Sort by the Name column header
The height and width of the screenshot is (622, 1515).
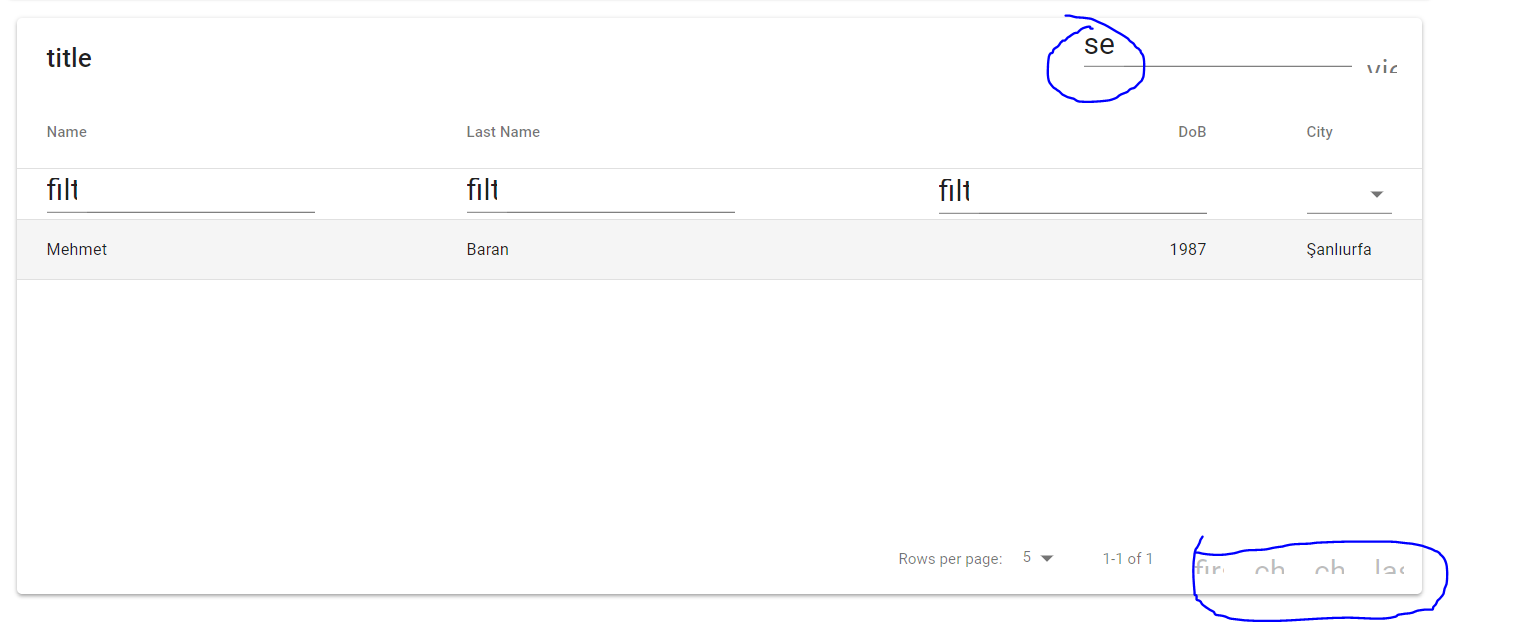pos(67,132)
